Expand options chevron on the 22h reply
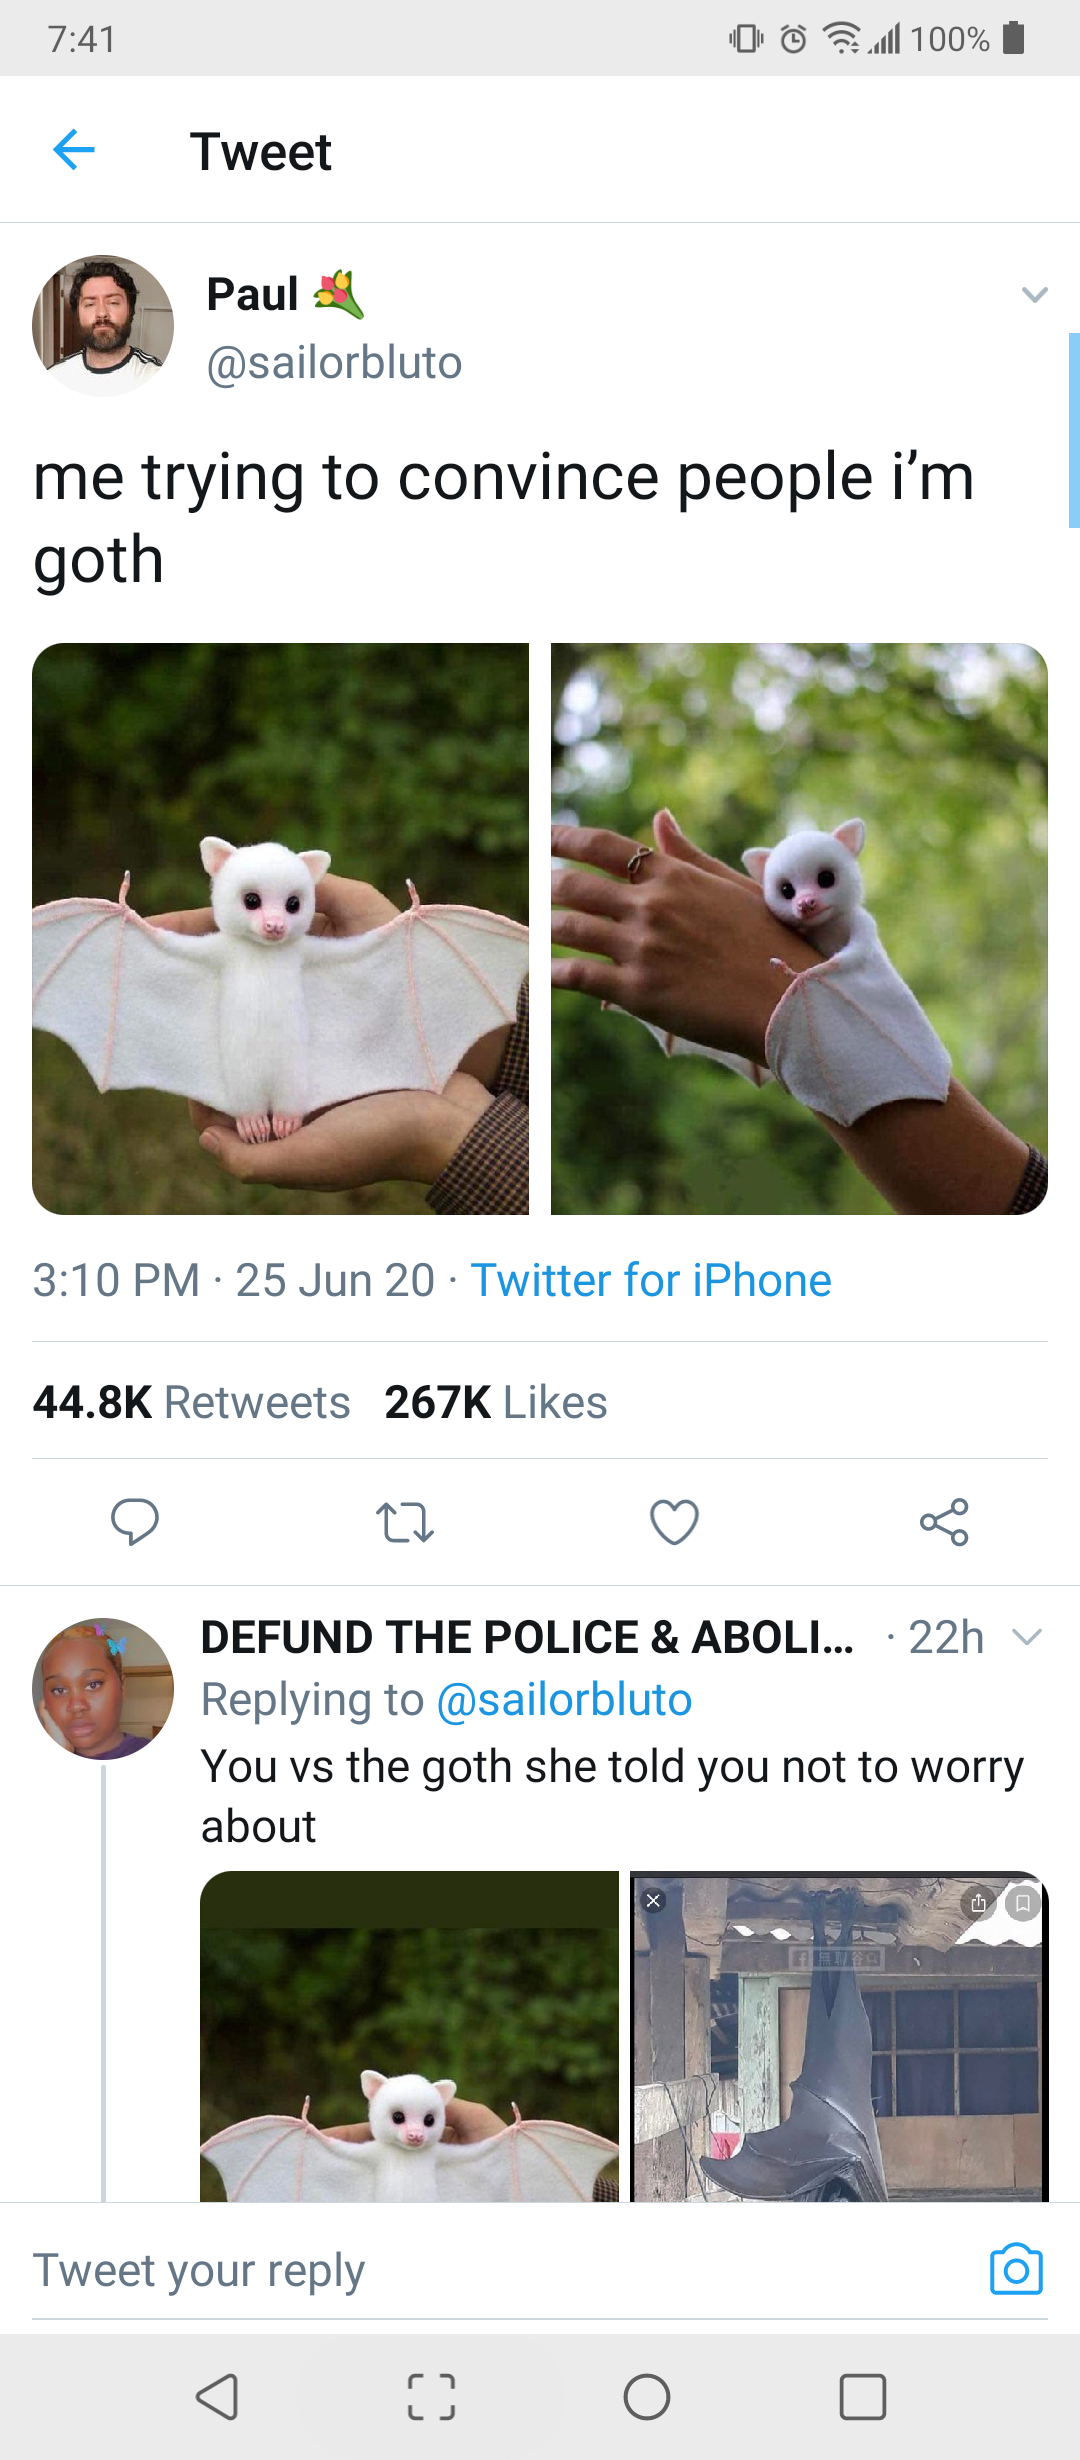The width and height of the screenshot is (1080, 2460). pos(1027,1637)
